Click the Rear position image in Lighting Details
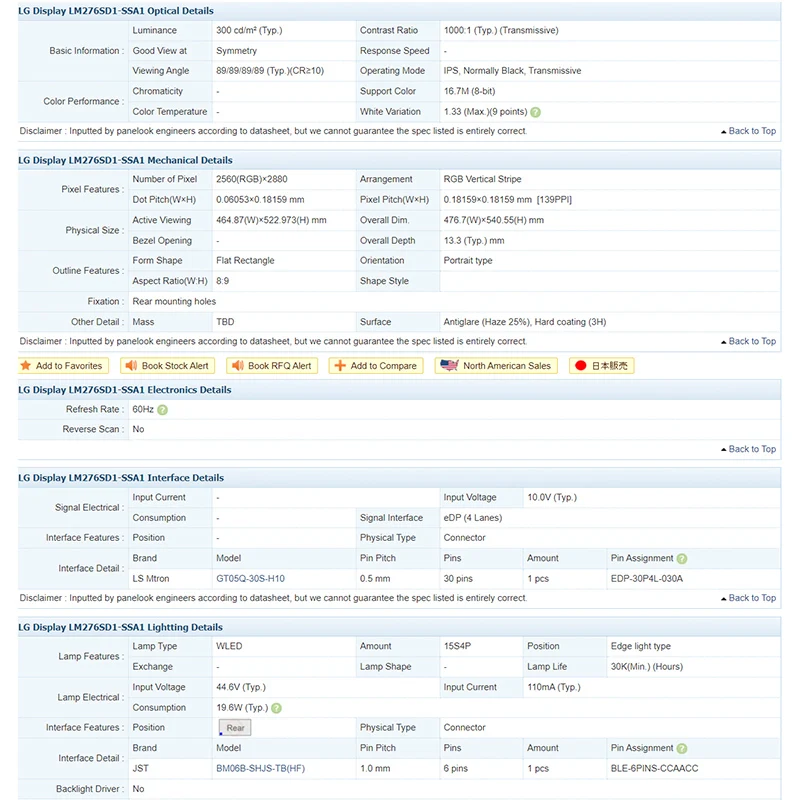 pos(235,728)
